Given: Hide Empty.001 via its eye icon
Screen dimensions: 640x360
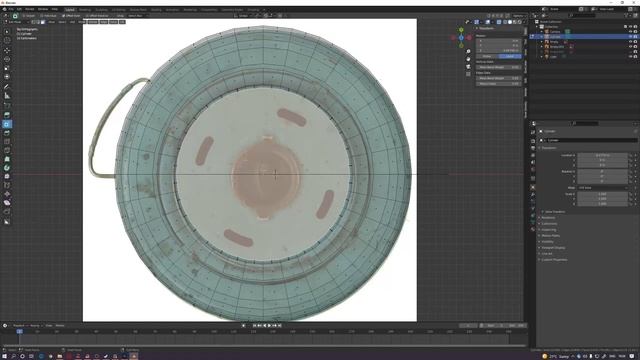Looking at the screenshot, I should point(630,47).
